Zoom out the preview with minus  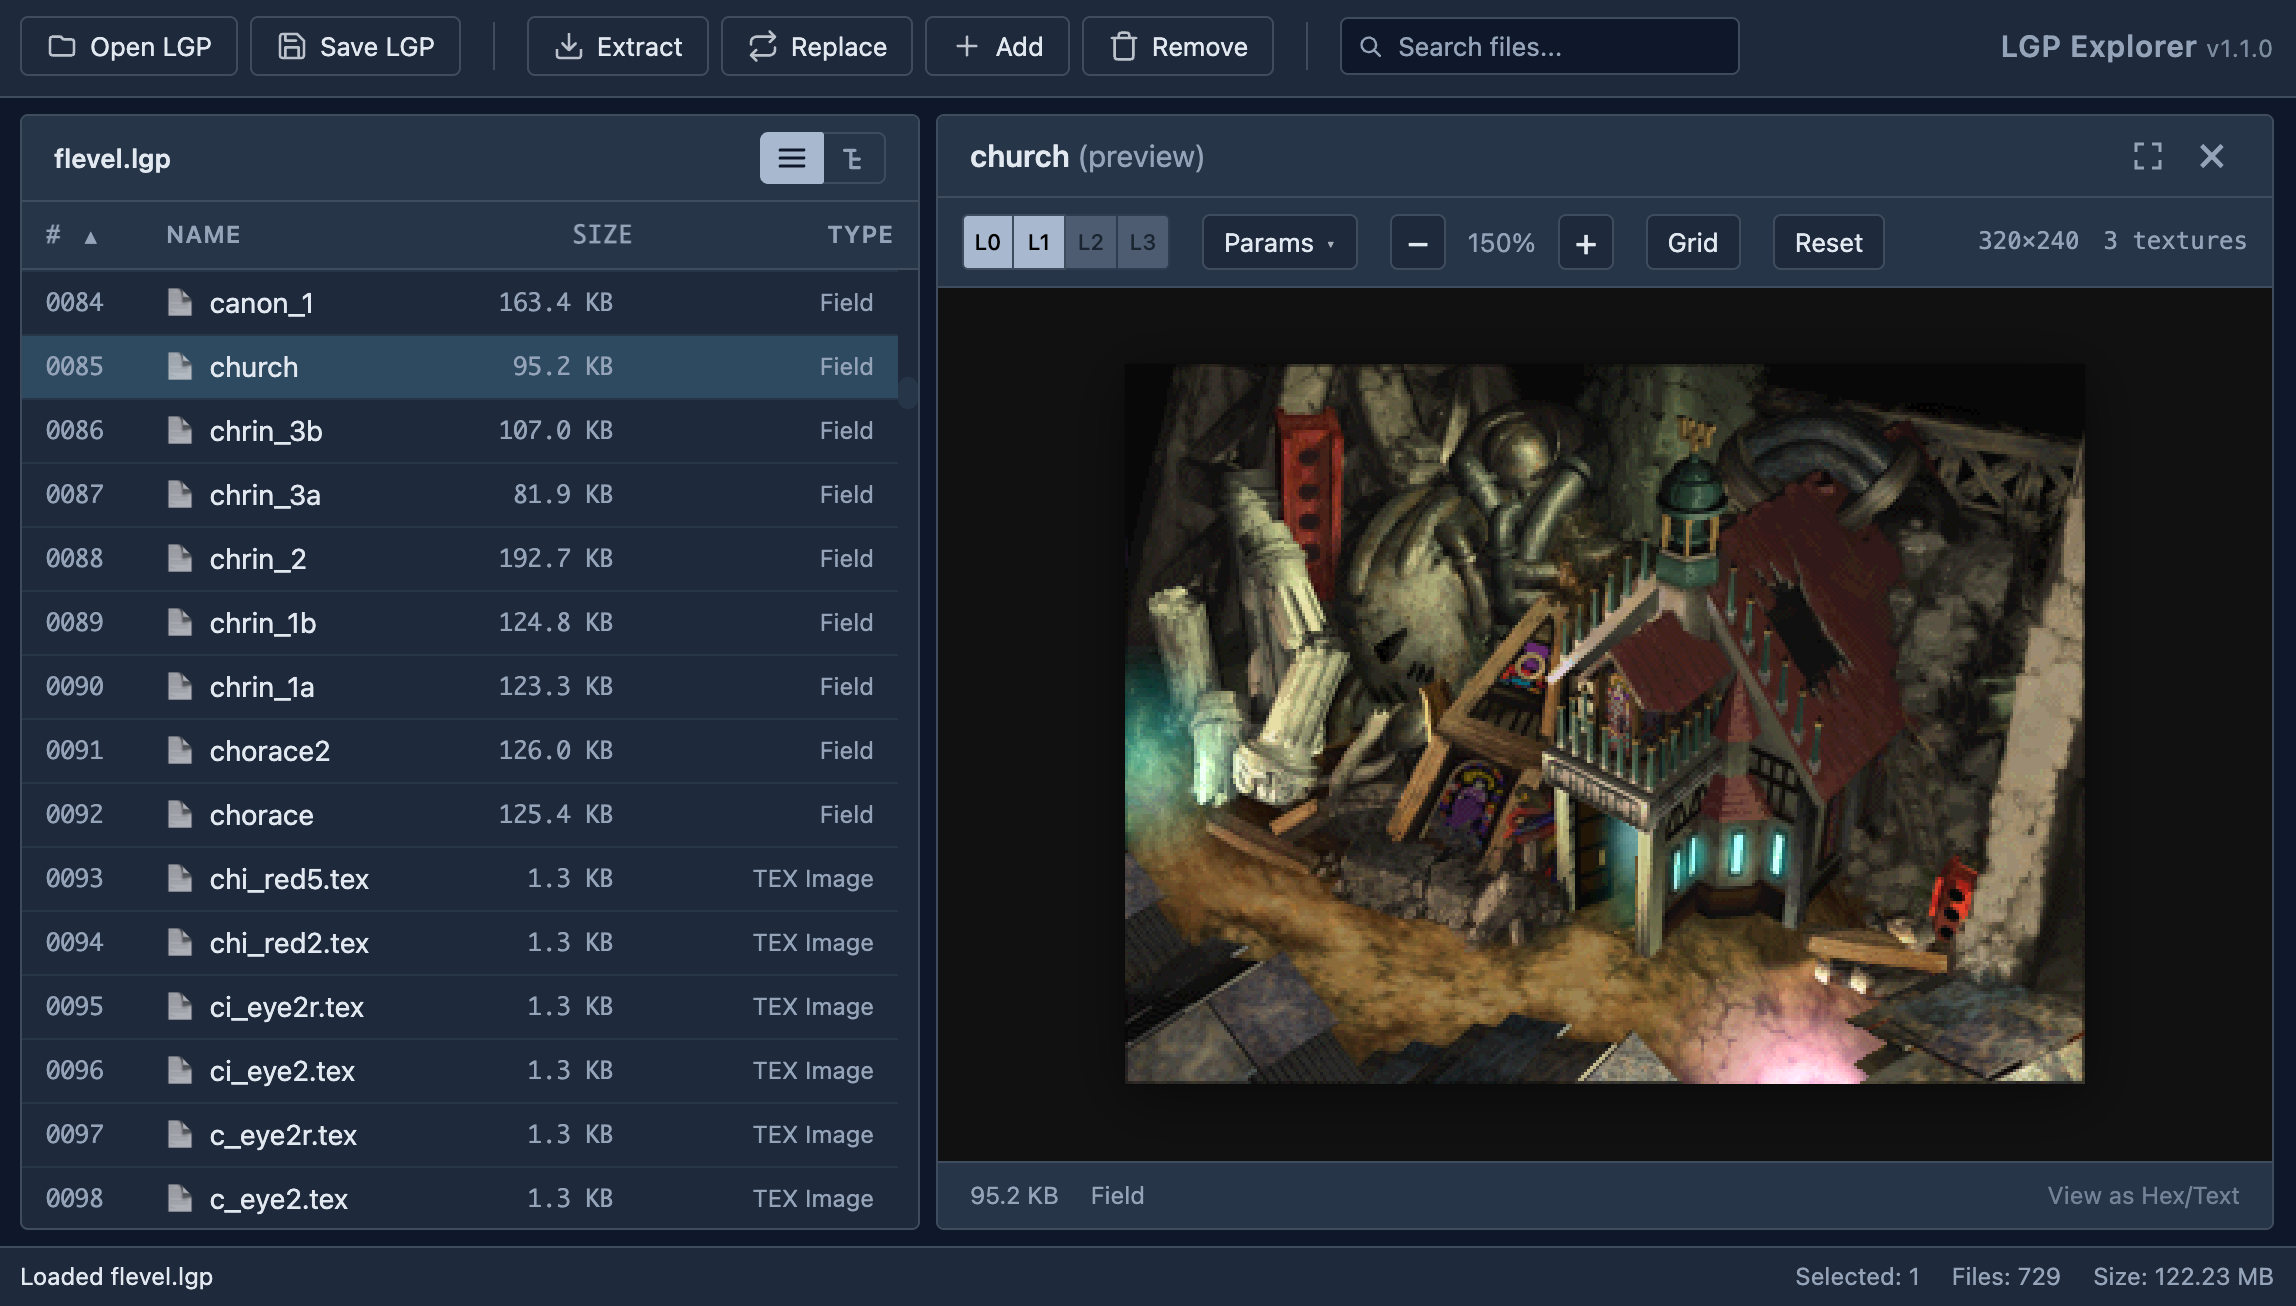pos(1417,242)
